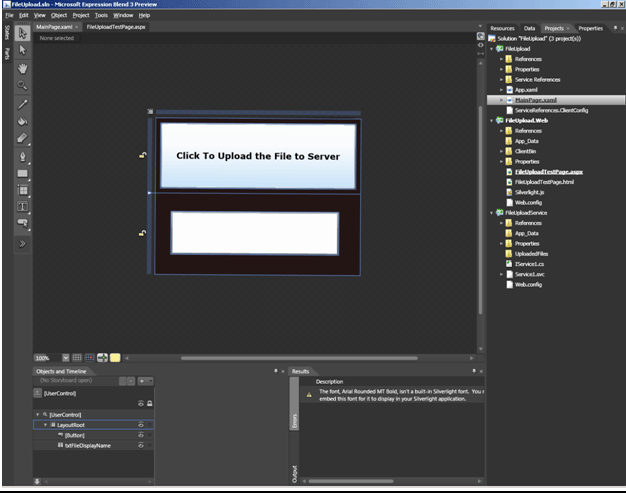Open the zoom percentage dropdown
Image resolution: width=626 pixels, height=493 pixels.
tap(66, 358)
